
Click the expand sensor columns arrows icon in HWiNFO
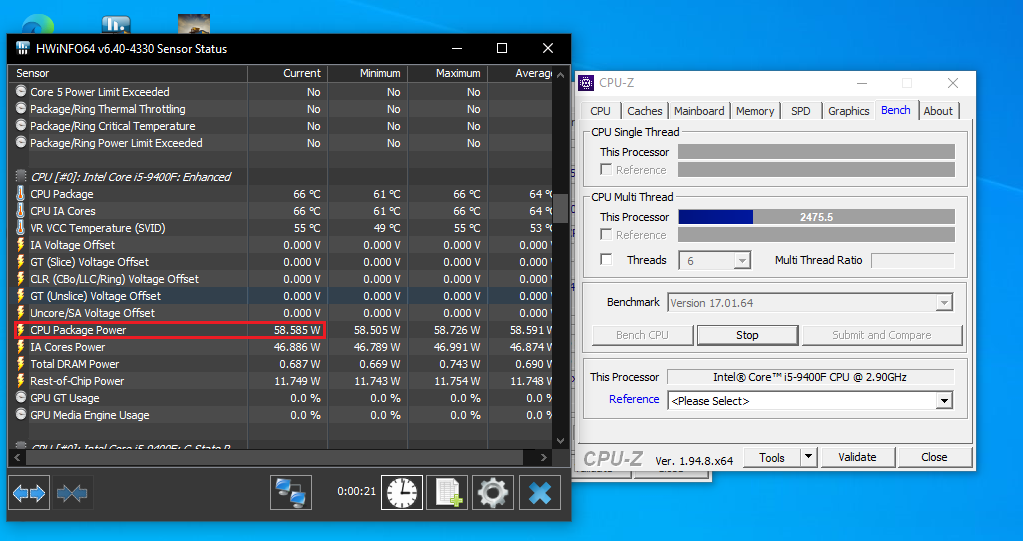[29, 493]
